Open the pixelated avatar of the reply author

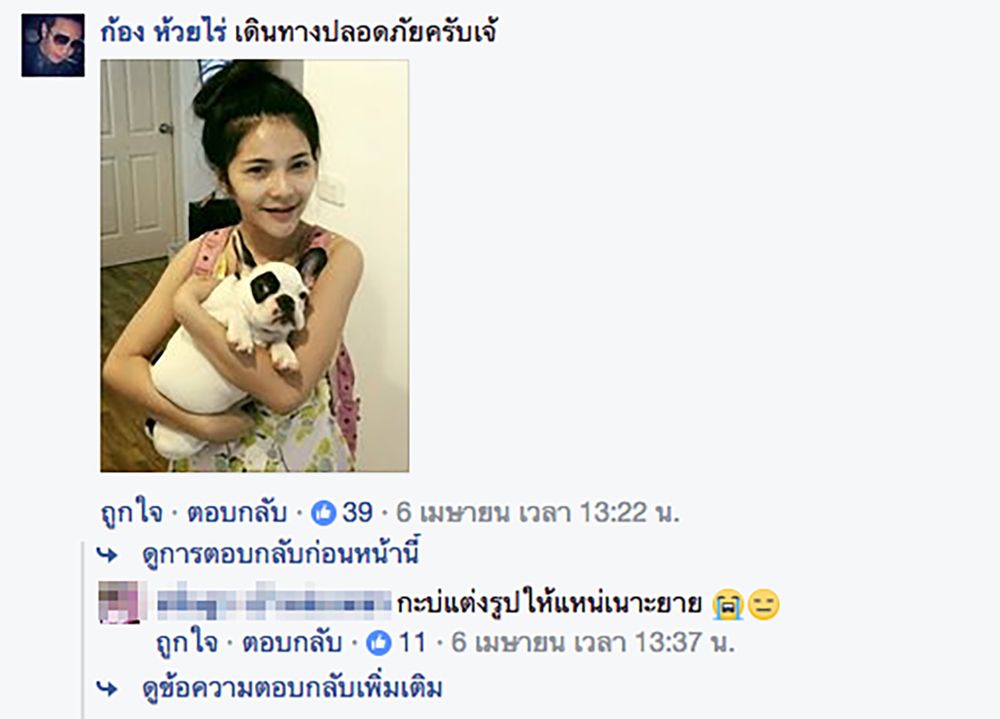(x=119, y=602)
